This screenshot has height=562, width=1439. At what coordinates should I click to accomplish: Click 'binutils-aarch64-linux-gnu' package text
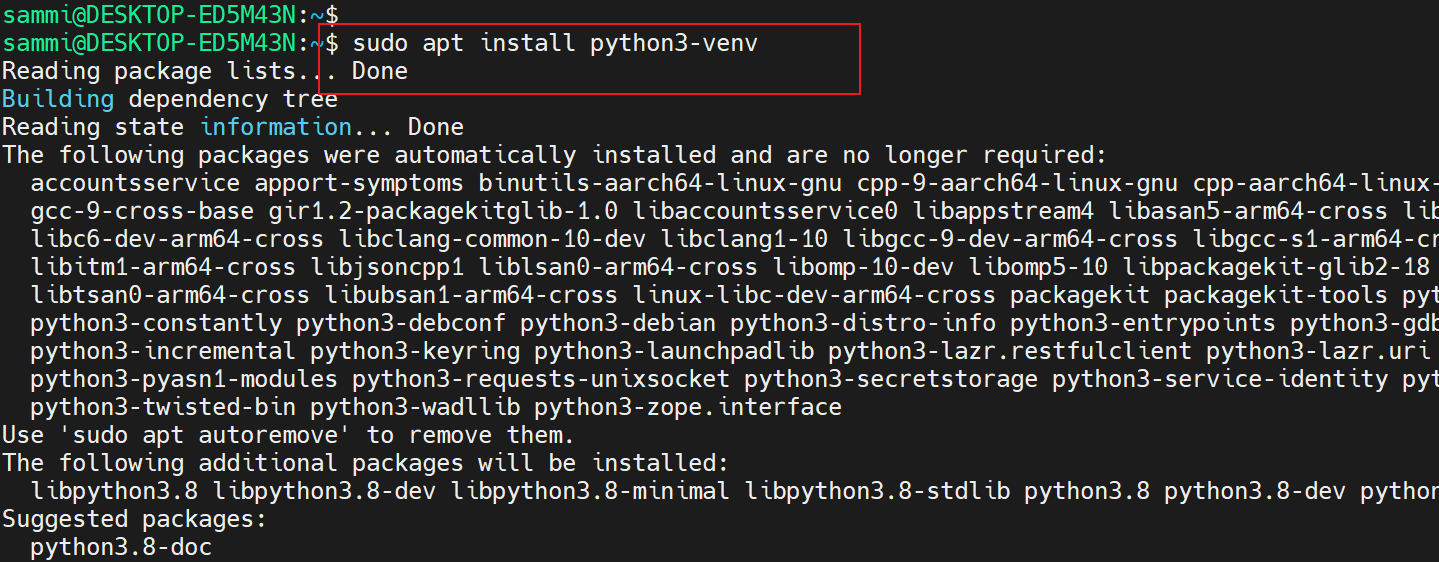pos(661,183)
